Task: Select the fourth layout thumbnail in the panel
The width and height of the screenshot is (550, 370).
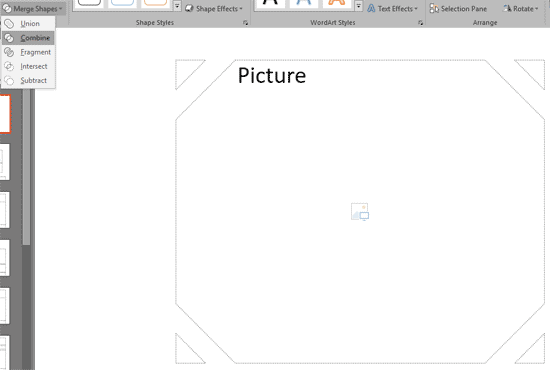Action: pyautogui.click(x=5, y=258)
